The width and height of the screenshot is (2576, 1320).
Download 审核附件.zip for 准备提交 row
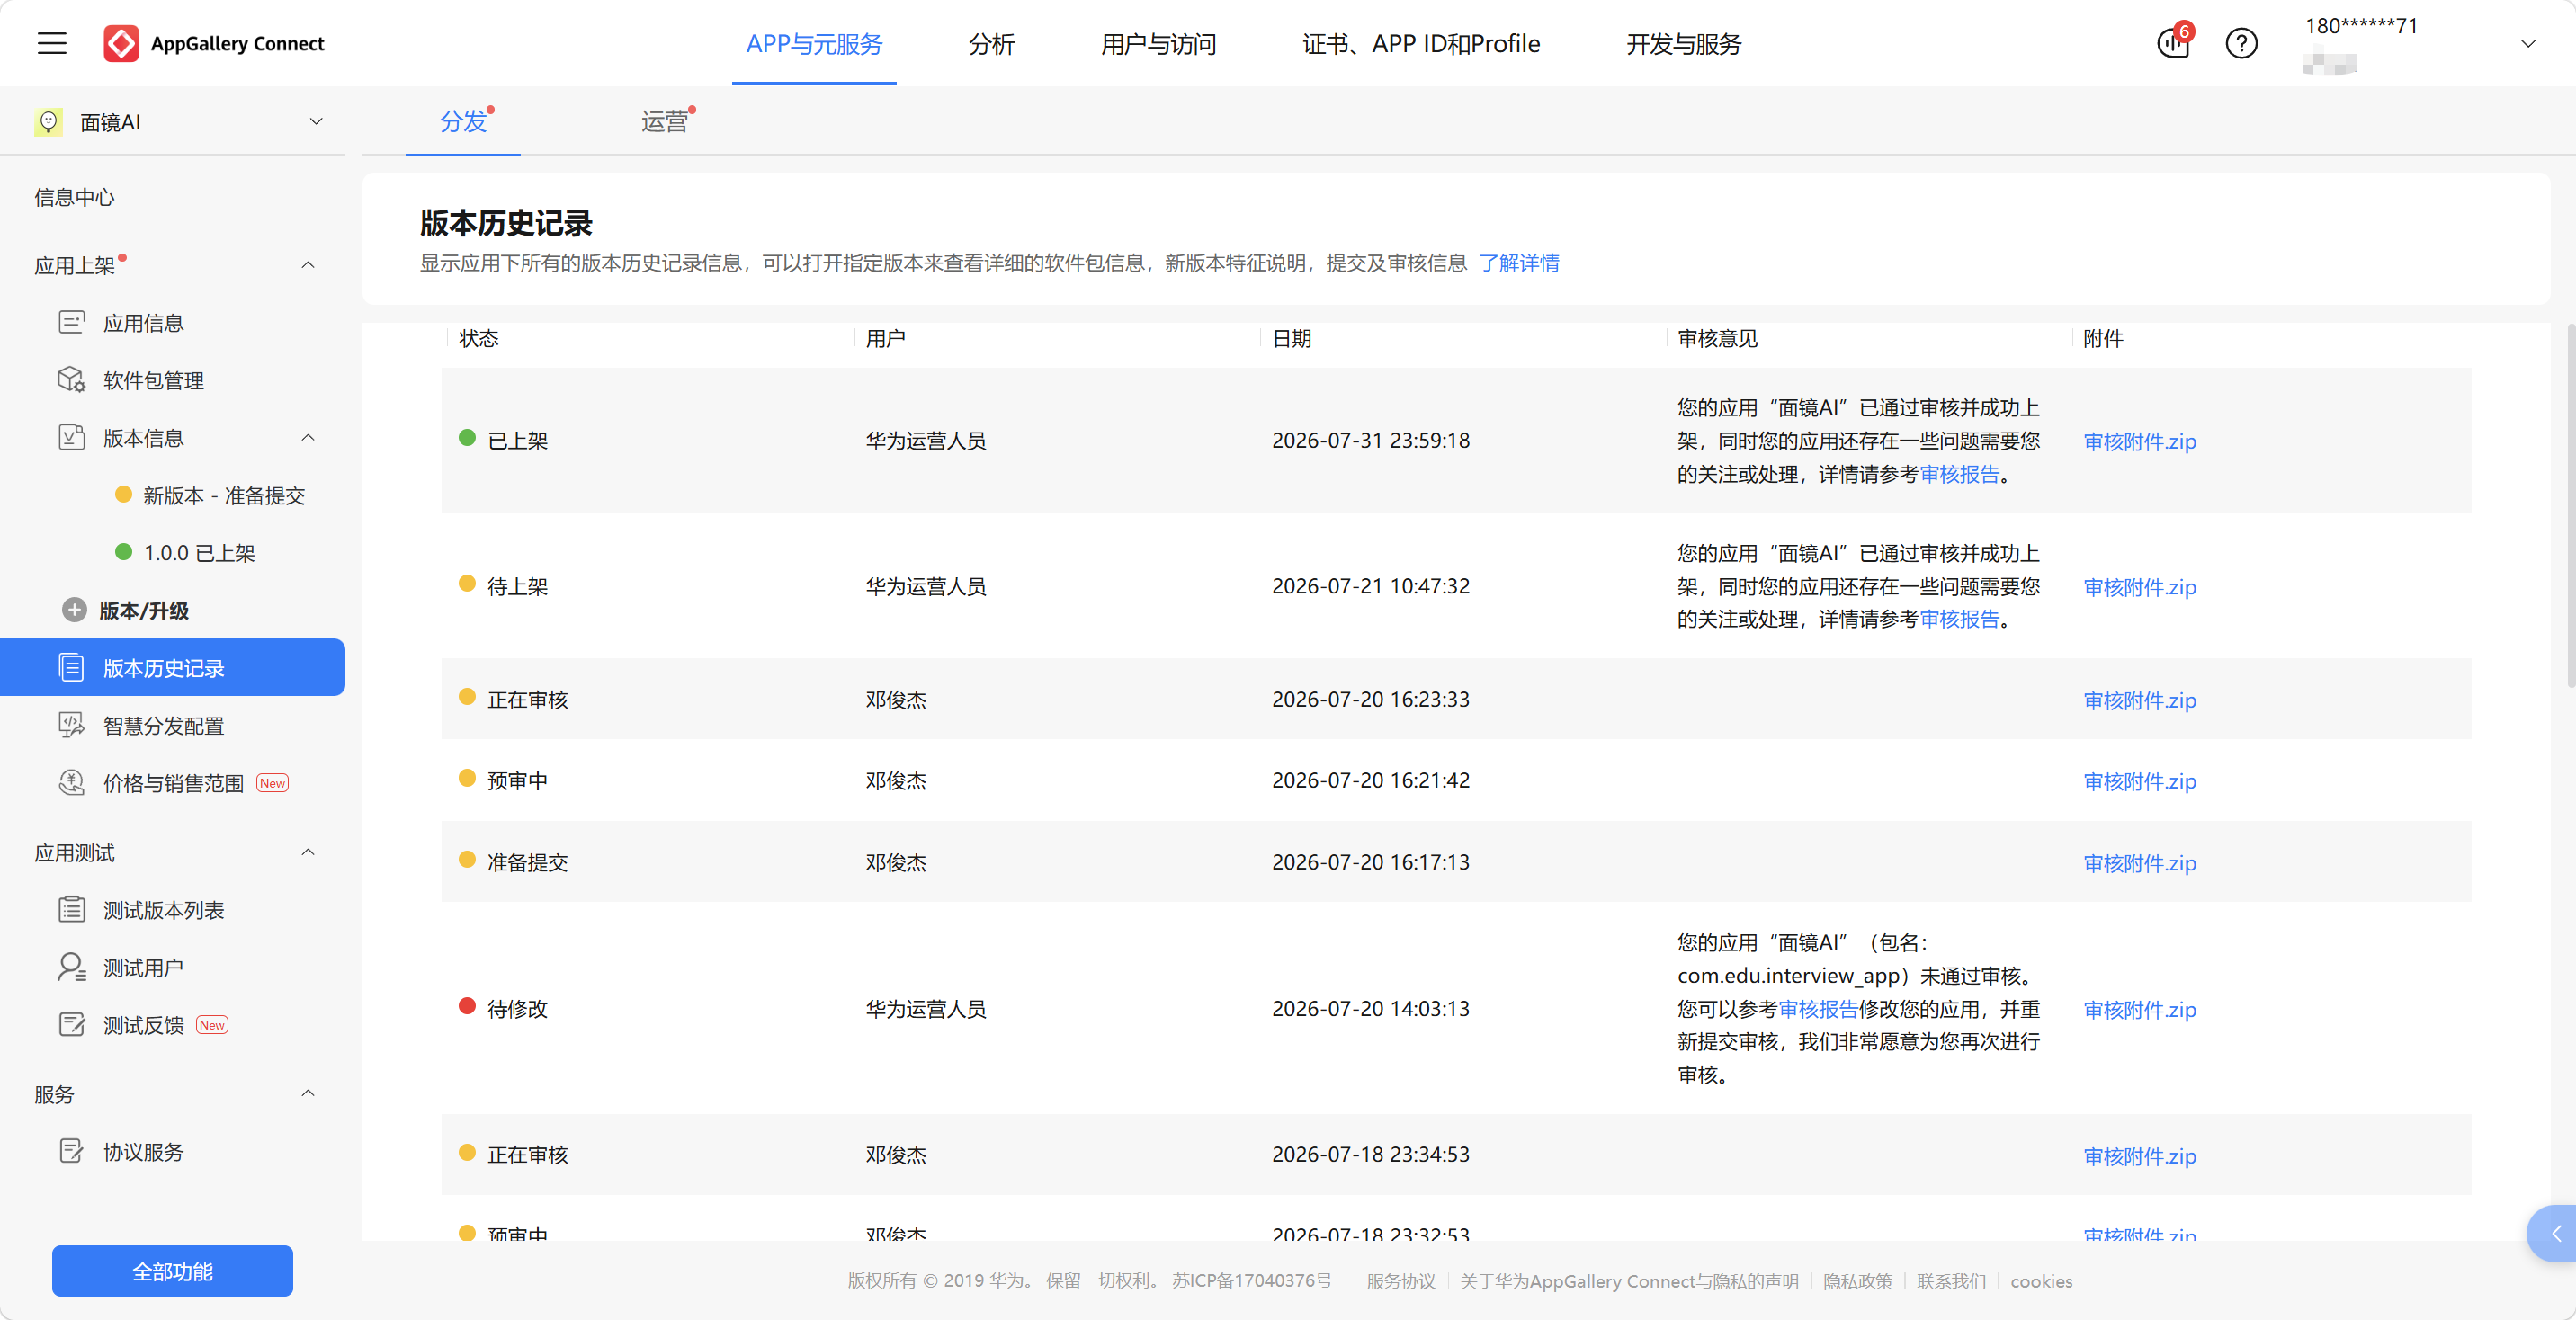[x=2139, y=863]
